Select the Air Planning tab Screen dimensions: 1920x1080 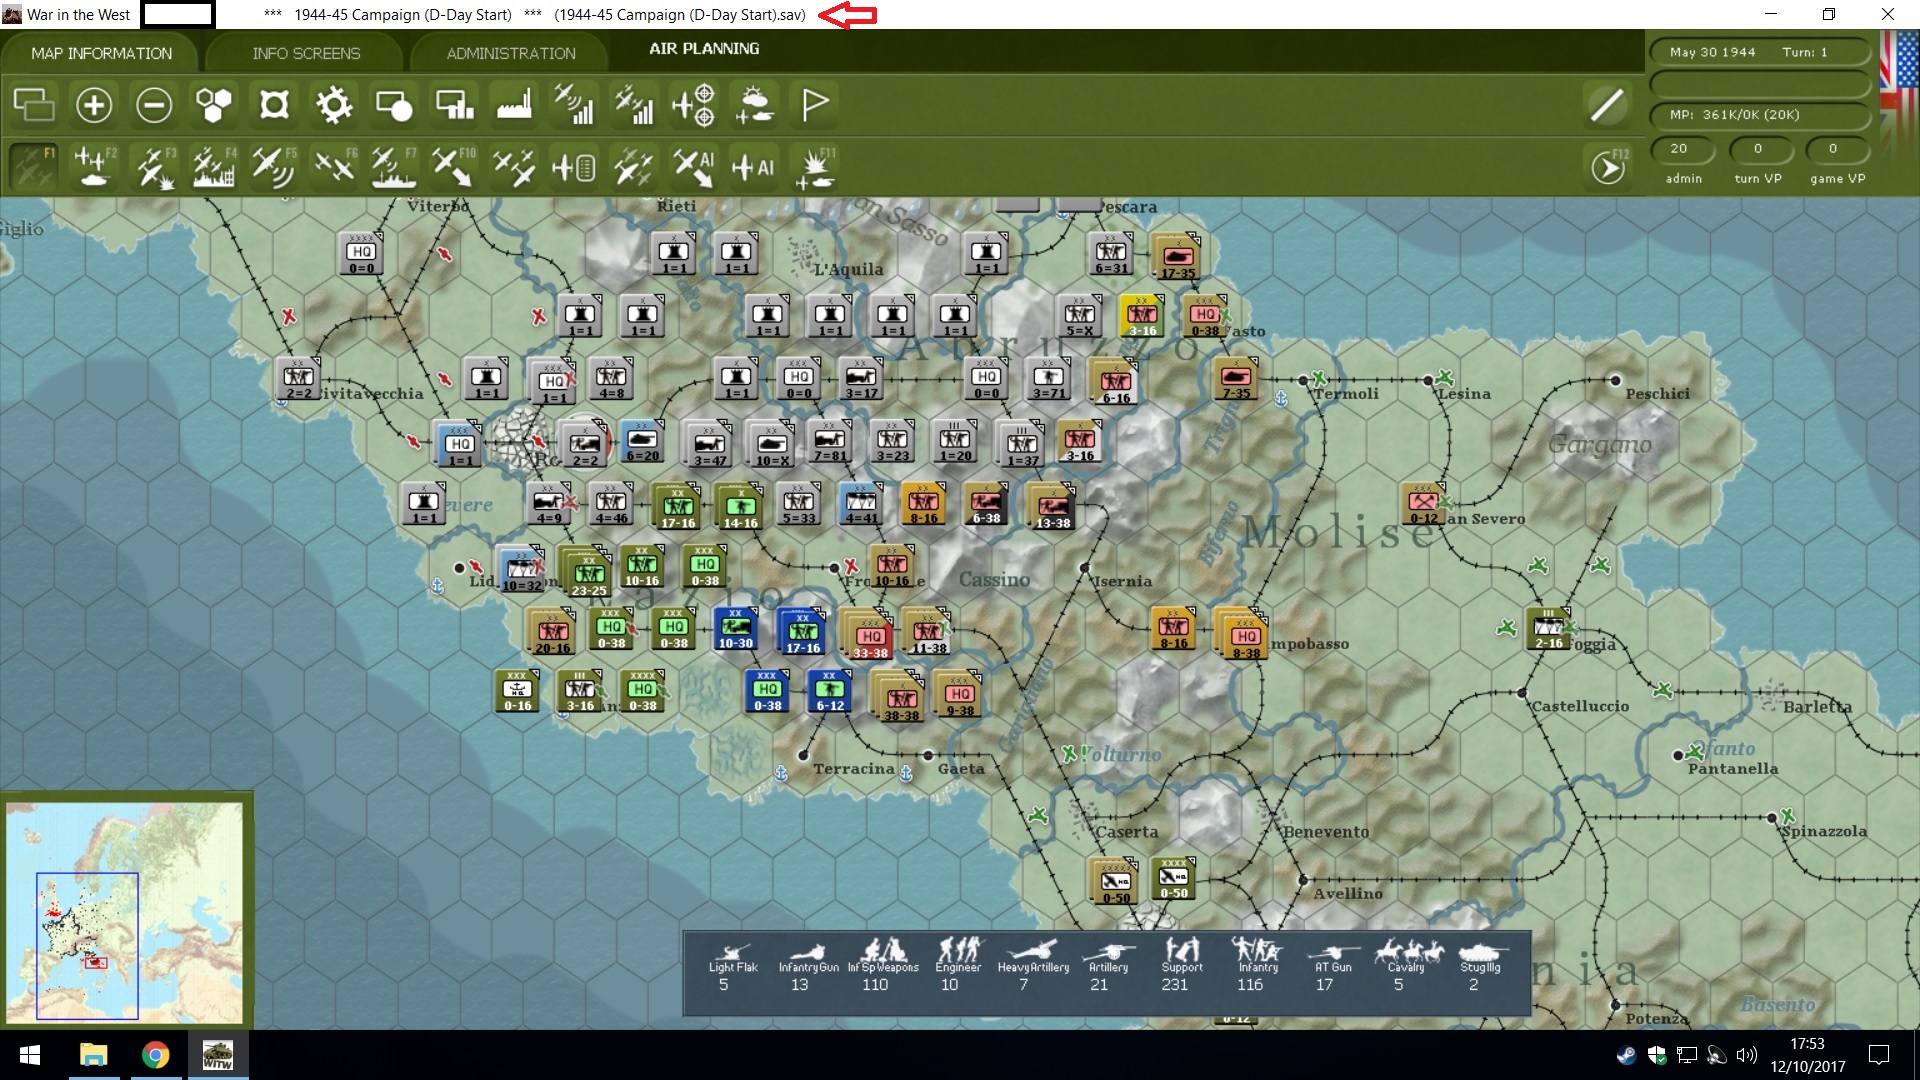(x=704, y=49)
